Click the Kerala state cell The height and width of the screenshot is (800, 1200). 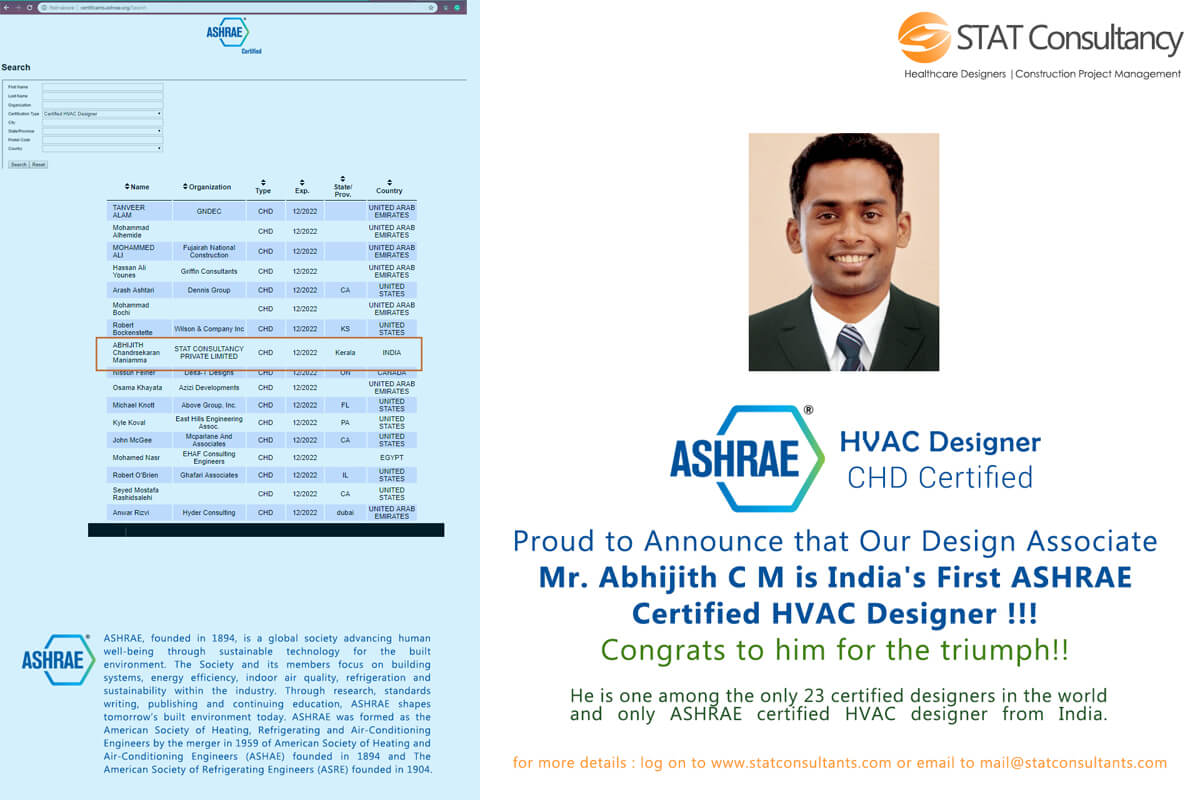coord(345,352)
